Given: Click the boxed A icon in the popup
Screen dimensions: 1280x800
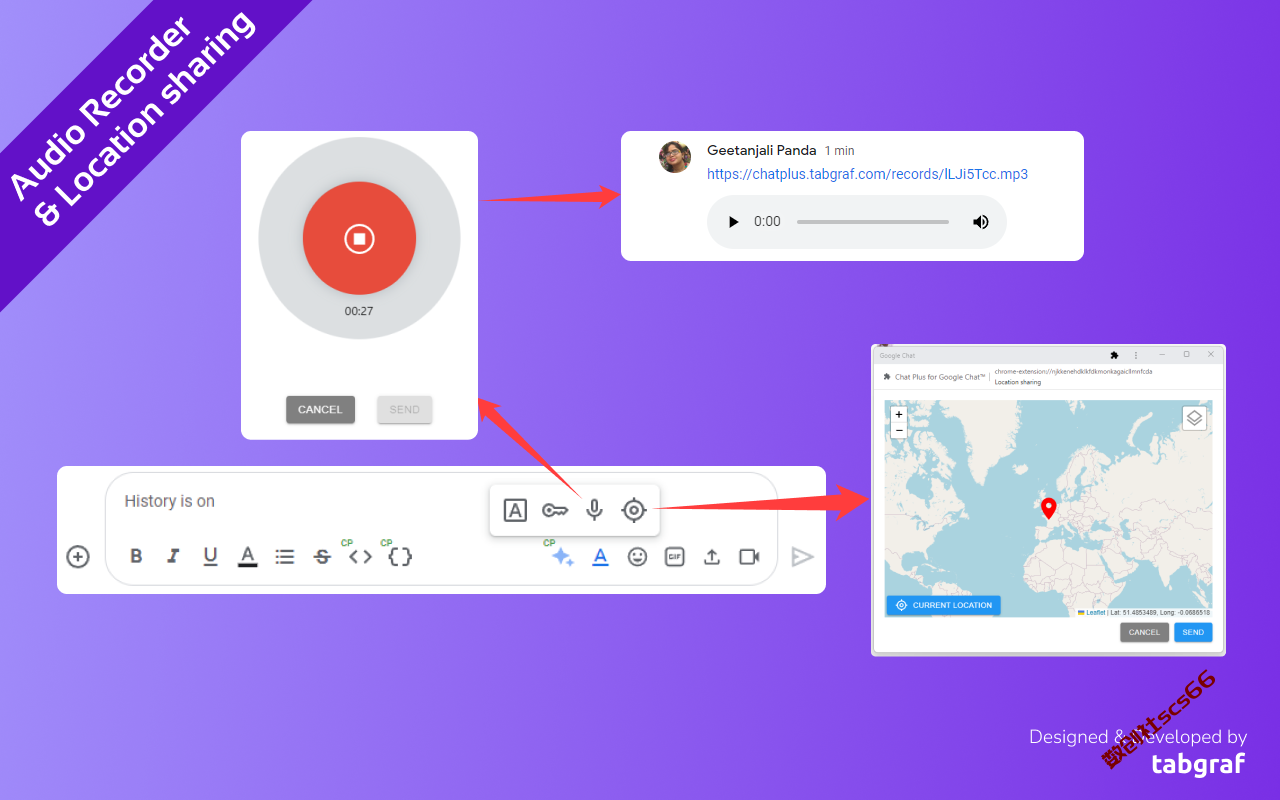Looking at the screenshot, I should pos(515,511).
